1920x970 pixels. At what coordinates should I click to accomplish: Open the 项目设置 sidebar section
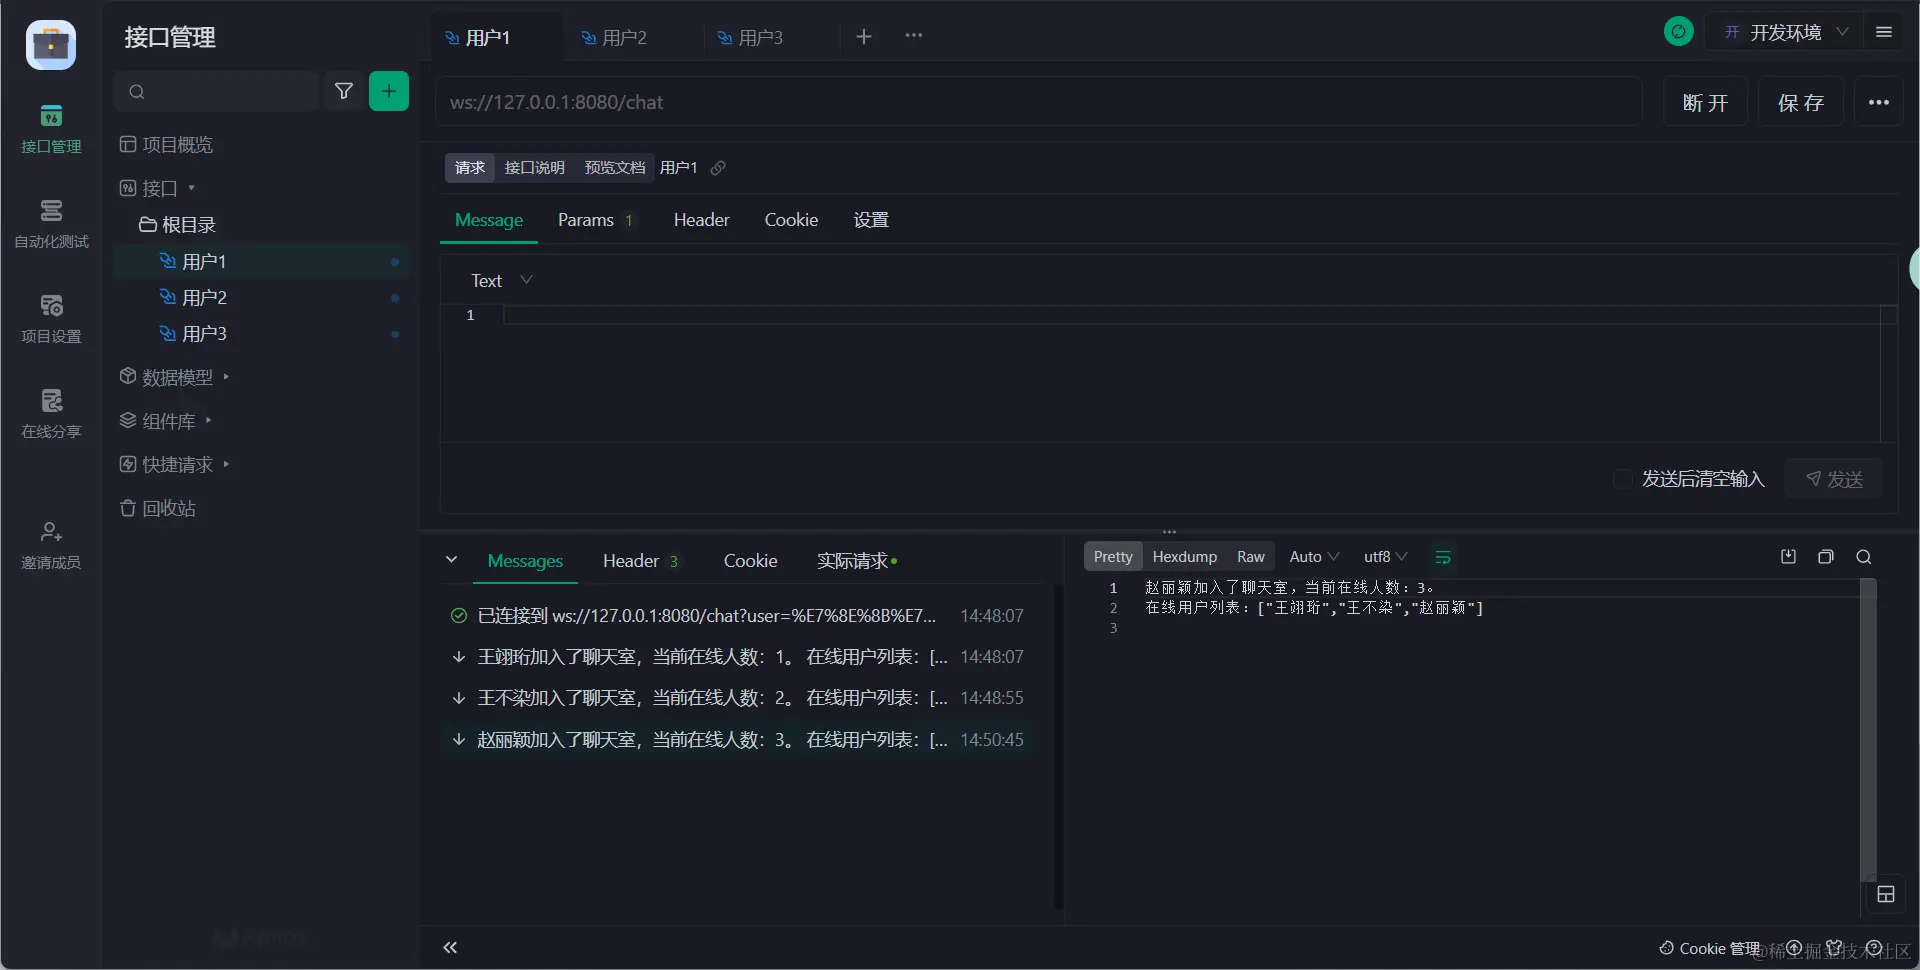(x=51, y=320)
